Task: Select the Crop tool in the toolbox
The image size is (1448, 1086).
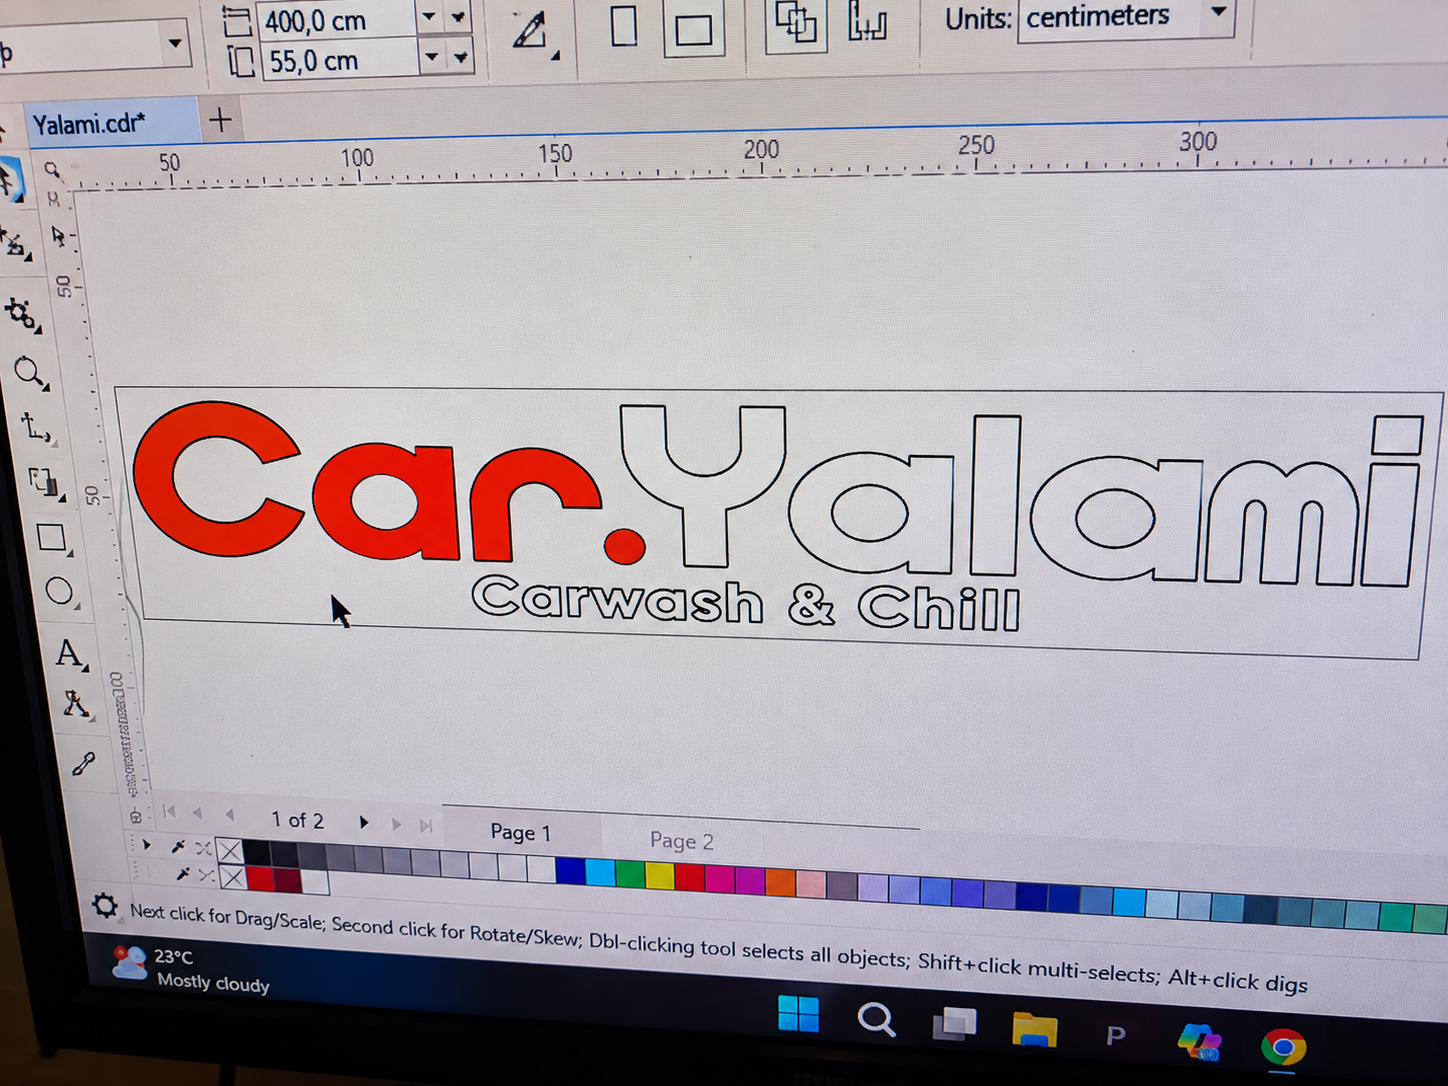Action: [x=22, y=314]
